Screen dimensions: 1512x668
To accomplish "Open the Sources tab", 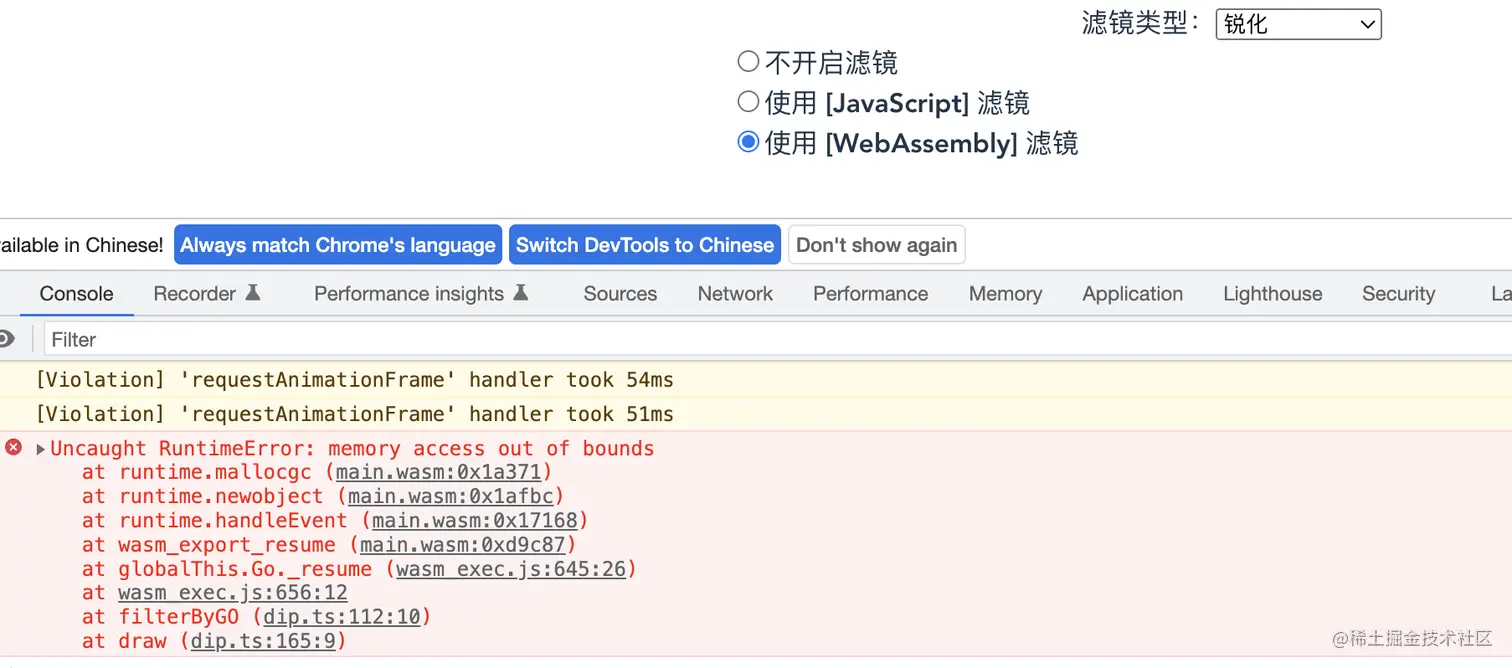I will click(620, 294).
